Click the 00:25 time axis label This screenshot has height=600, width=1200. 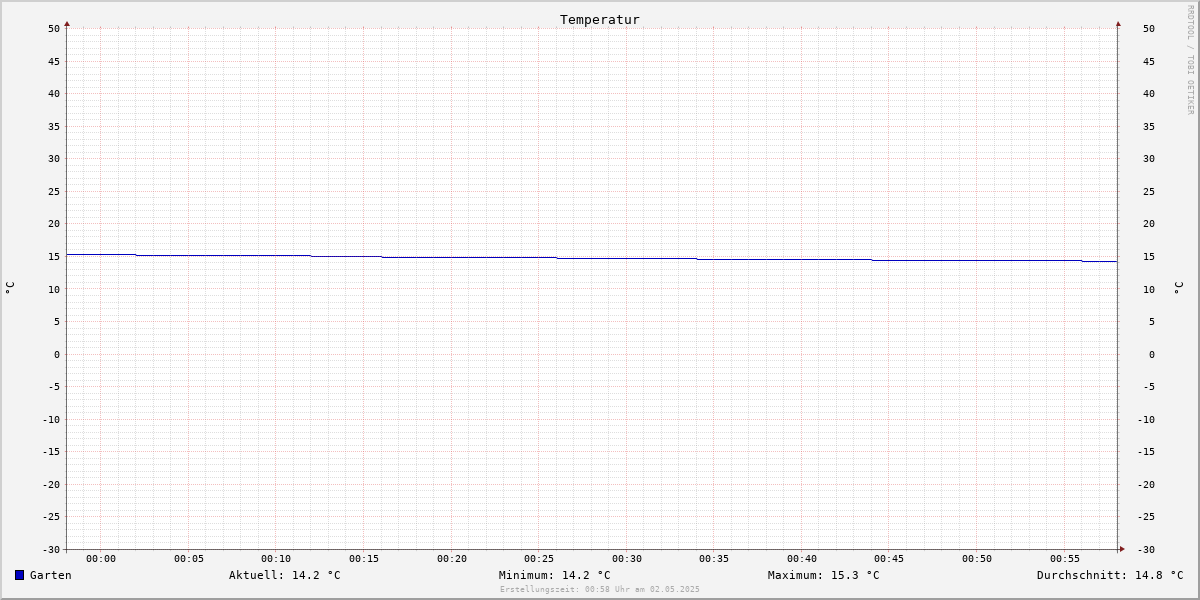point(539,559)
